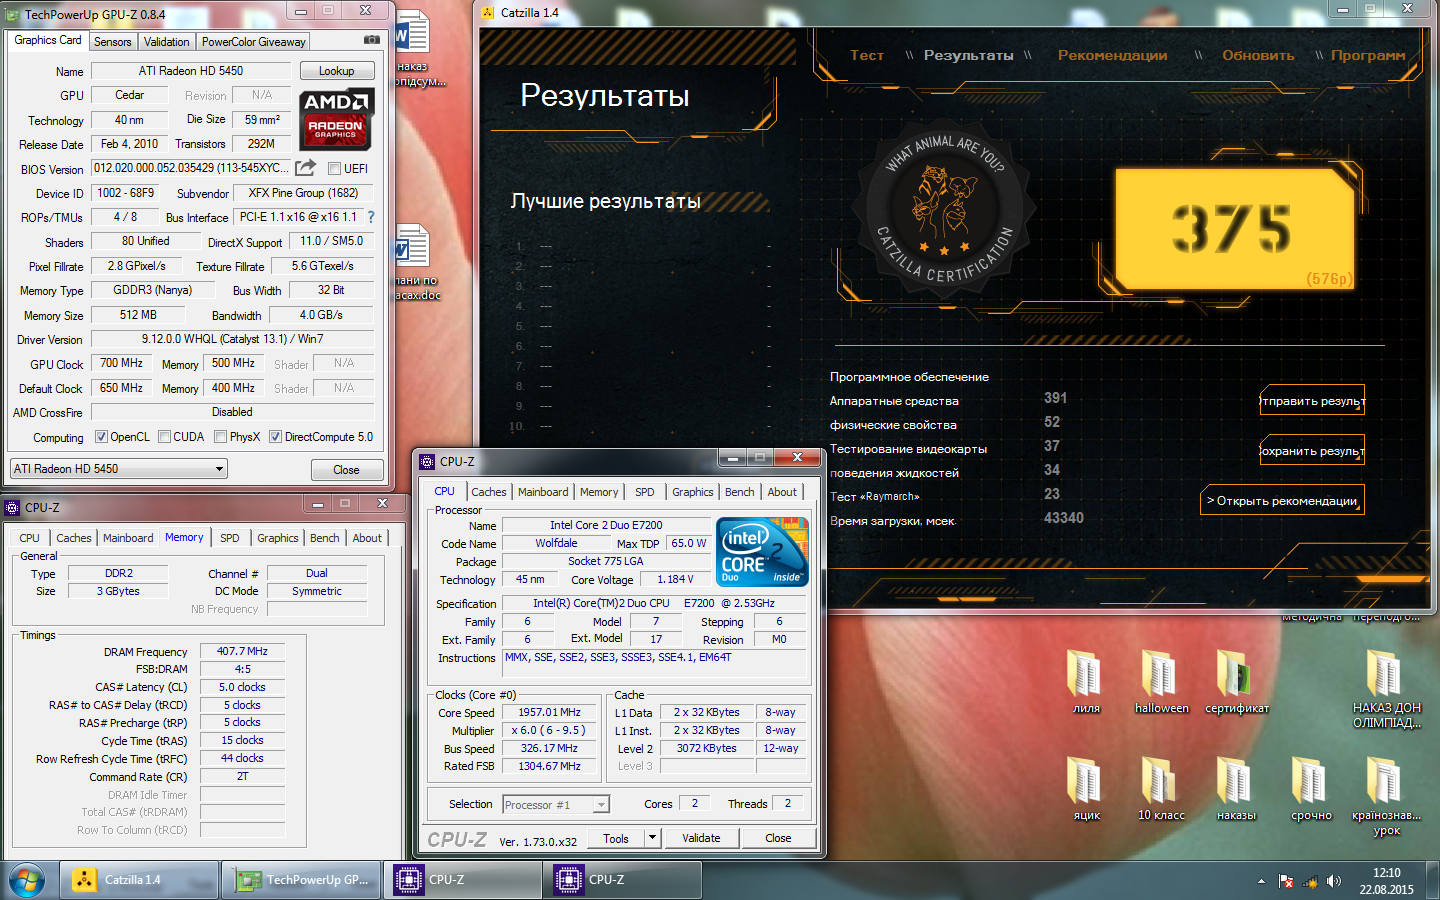
Task: Click the Catzilla title bar icon
Action: coord(488,13)
